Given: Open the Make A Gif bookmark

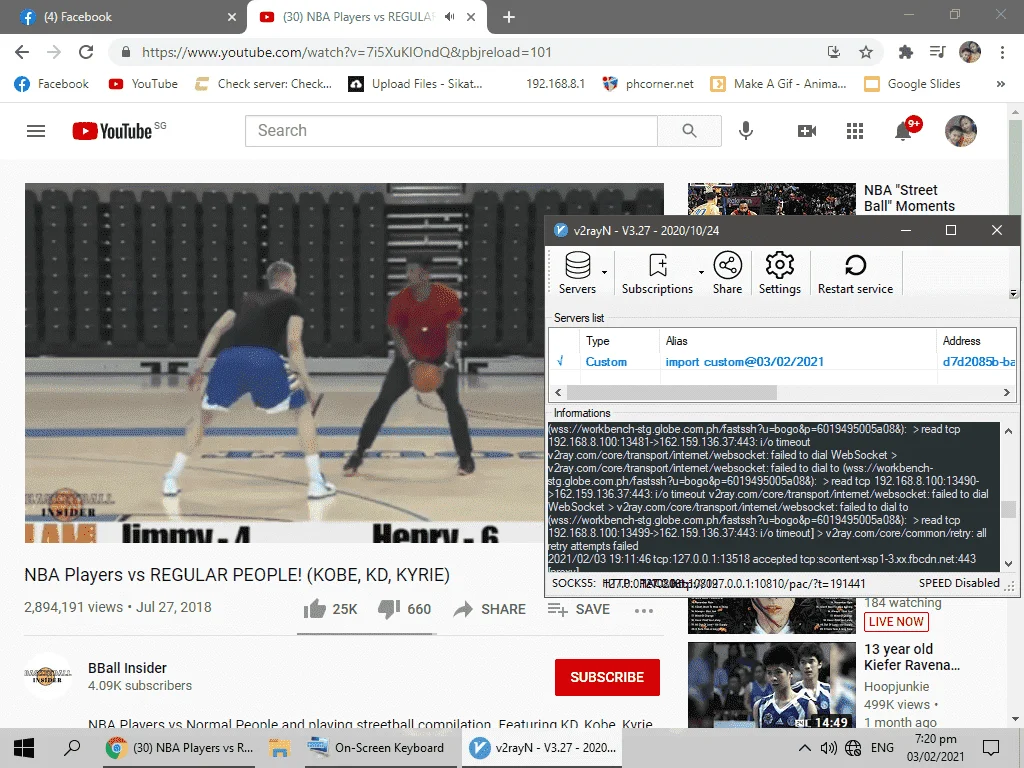Looking at the screenshot, I should [x=778, y=84].
